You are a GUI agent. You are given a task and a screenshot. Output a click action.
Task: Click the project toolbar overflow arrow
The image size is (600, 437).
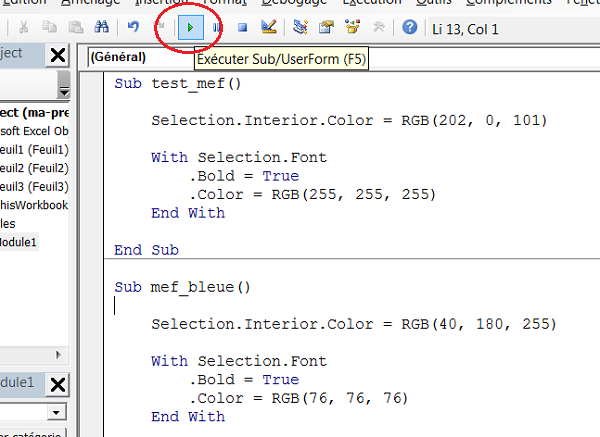point(64,92)
